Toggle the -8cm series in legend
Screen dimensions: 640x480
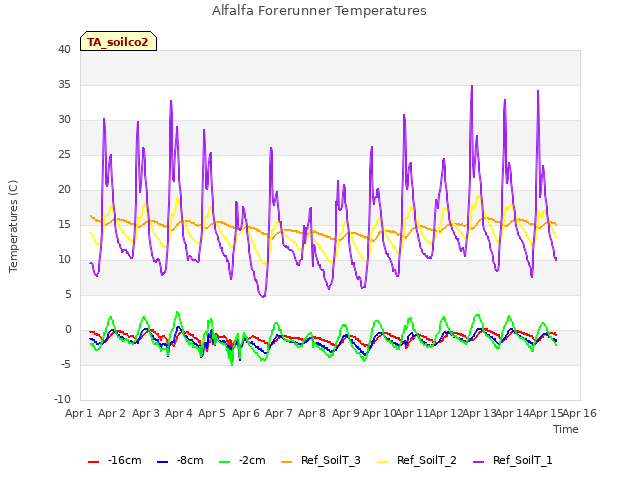tap(180, 460)
